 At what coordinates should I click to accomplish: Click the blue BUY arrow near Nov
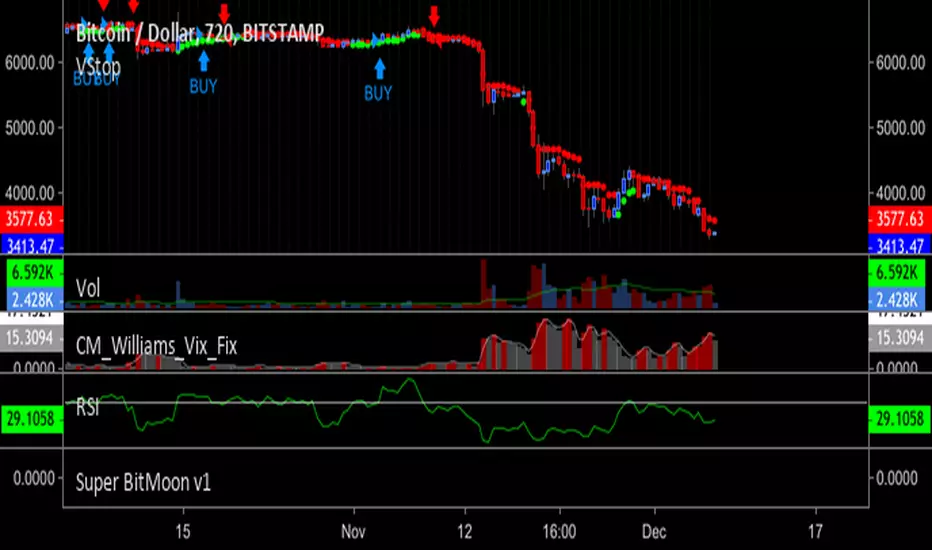pos(380,68)
